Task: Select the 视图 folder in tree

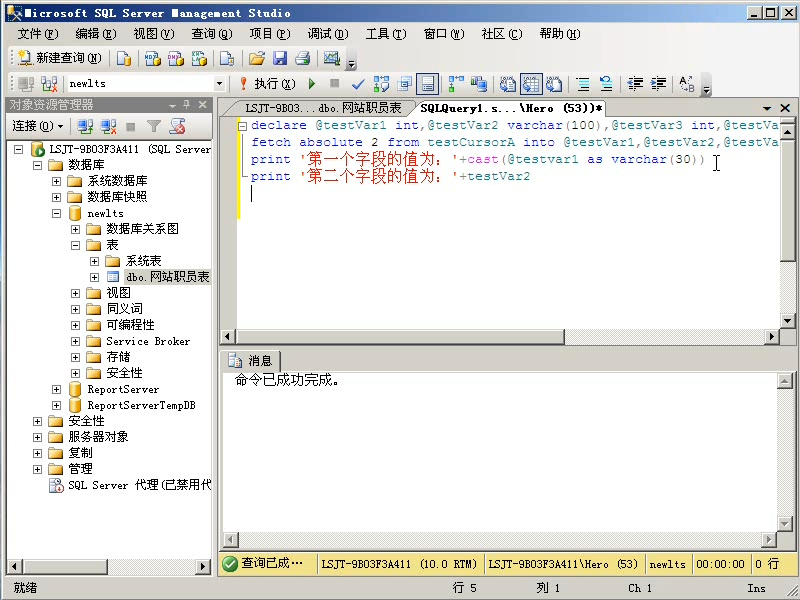Action: tap(118, 293)
